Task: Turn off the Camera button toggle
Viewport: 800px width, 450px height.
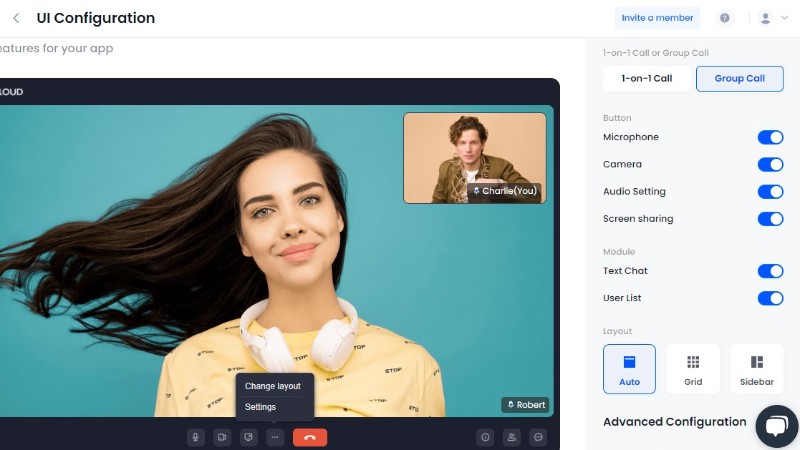Action: (770, 164)
